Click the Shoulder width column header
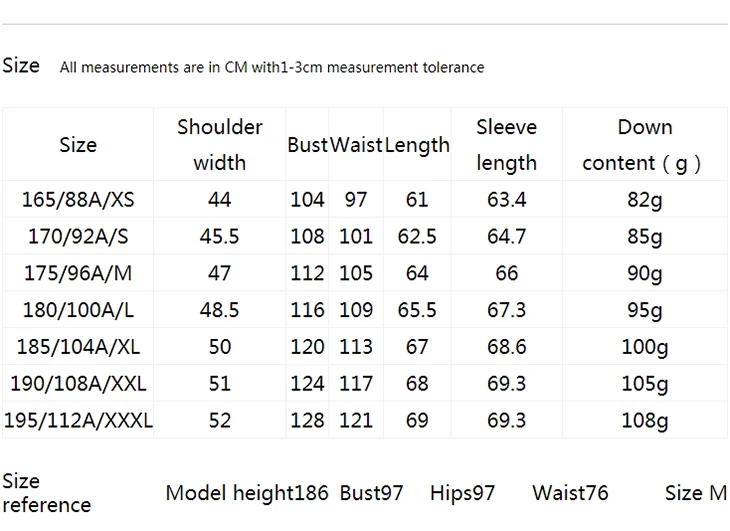The height and width of the screenshot is (531, 730). click(219, 145)
